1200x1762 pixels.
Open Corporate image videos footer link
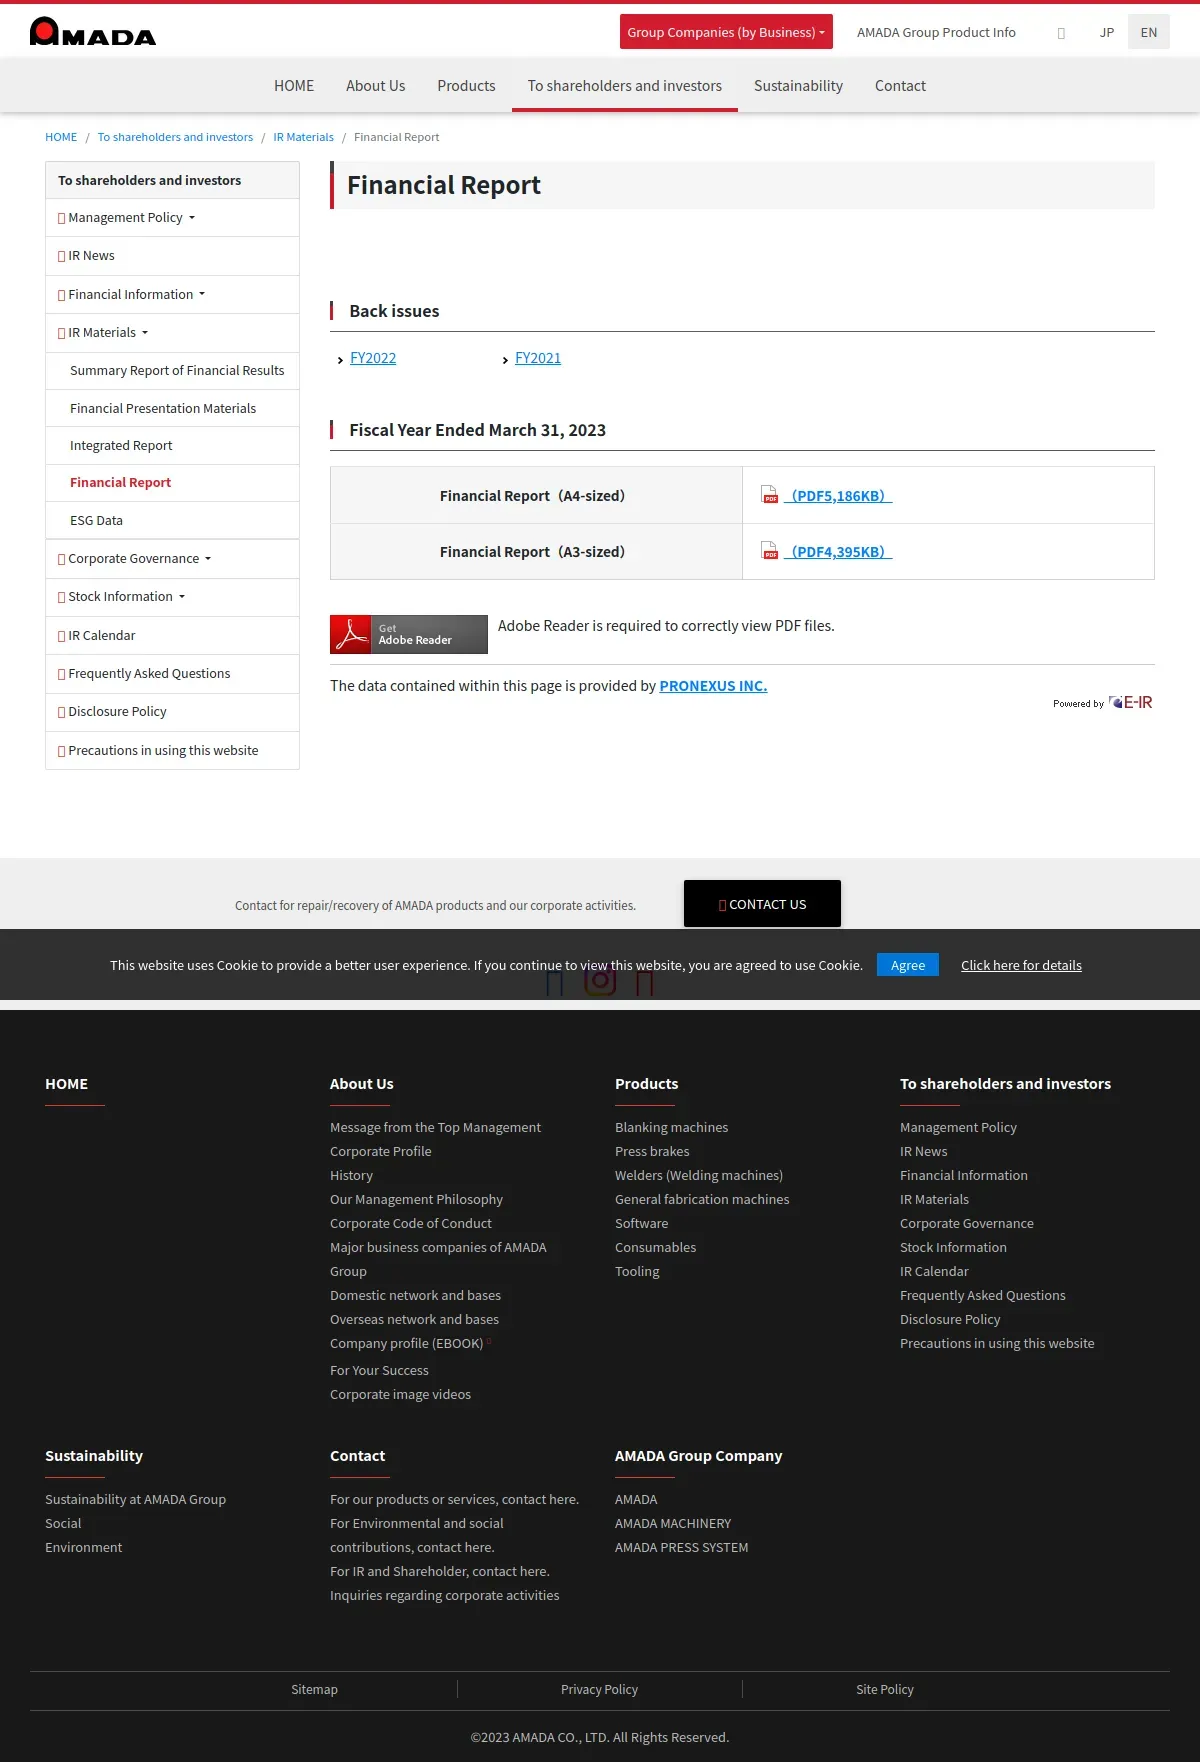pos(400,1394)
